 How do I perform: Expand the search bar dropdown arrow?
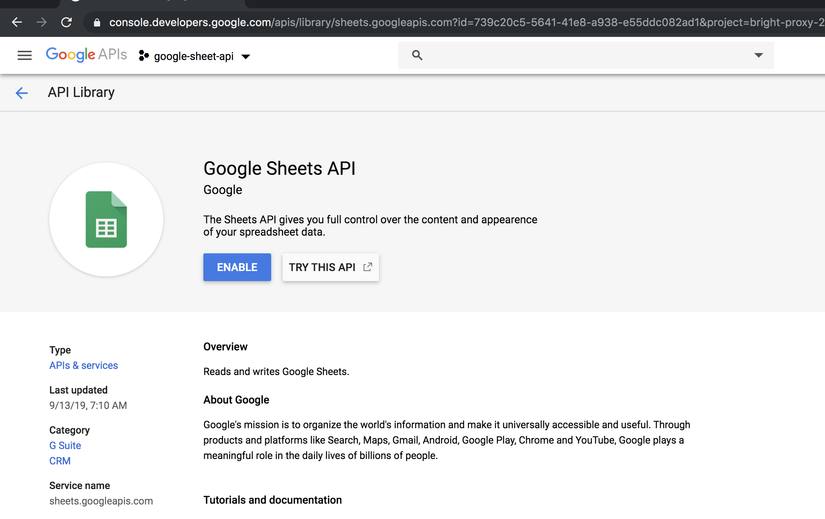coord(758,56)
